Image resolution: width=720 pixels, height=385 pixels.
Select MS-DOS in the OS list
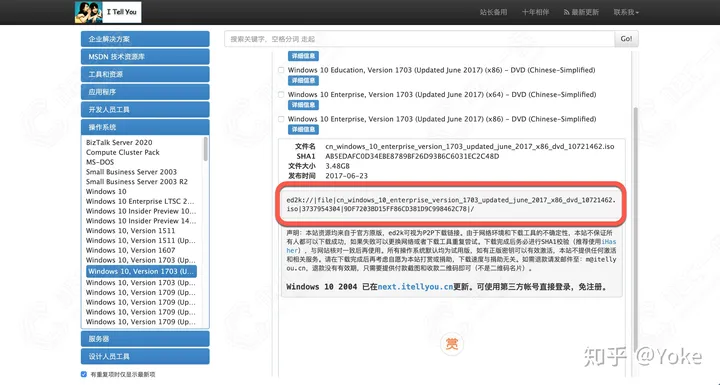click(x=100, y=162)
